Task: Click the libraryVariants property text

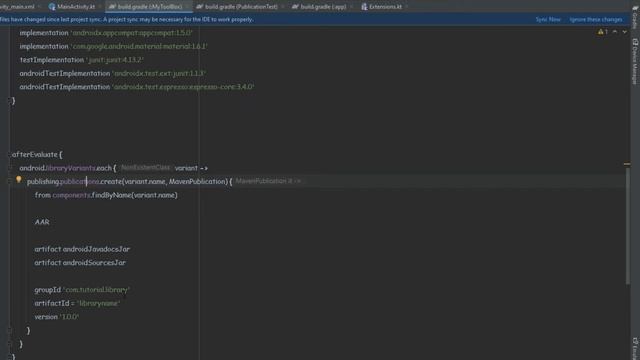Action: (70, 168)
